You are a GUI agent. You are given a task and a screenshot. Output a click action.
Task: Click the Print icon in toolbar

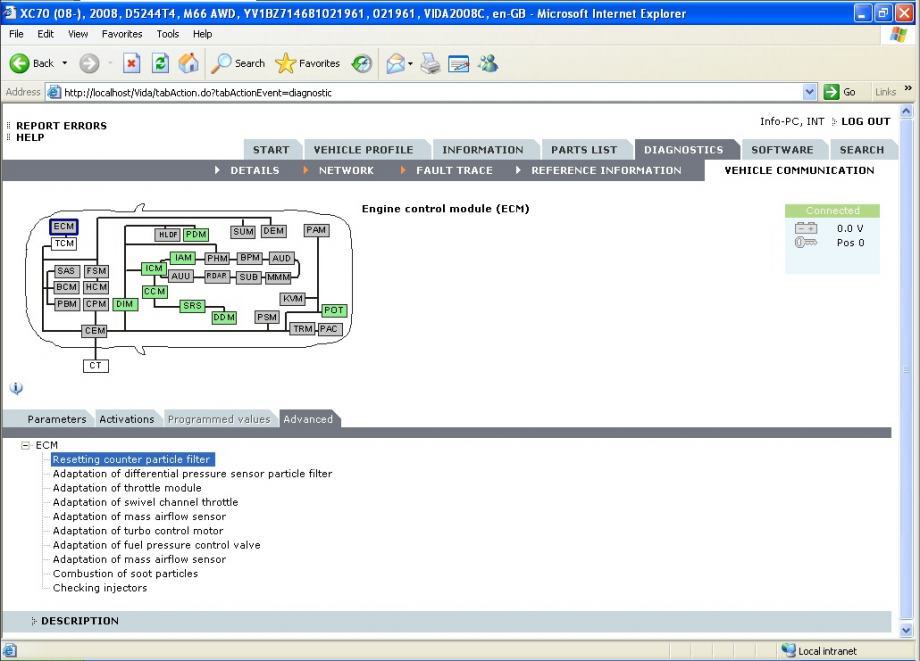click(x=430, y=63)
